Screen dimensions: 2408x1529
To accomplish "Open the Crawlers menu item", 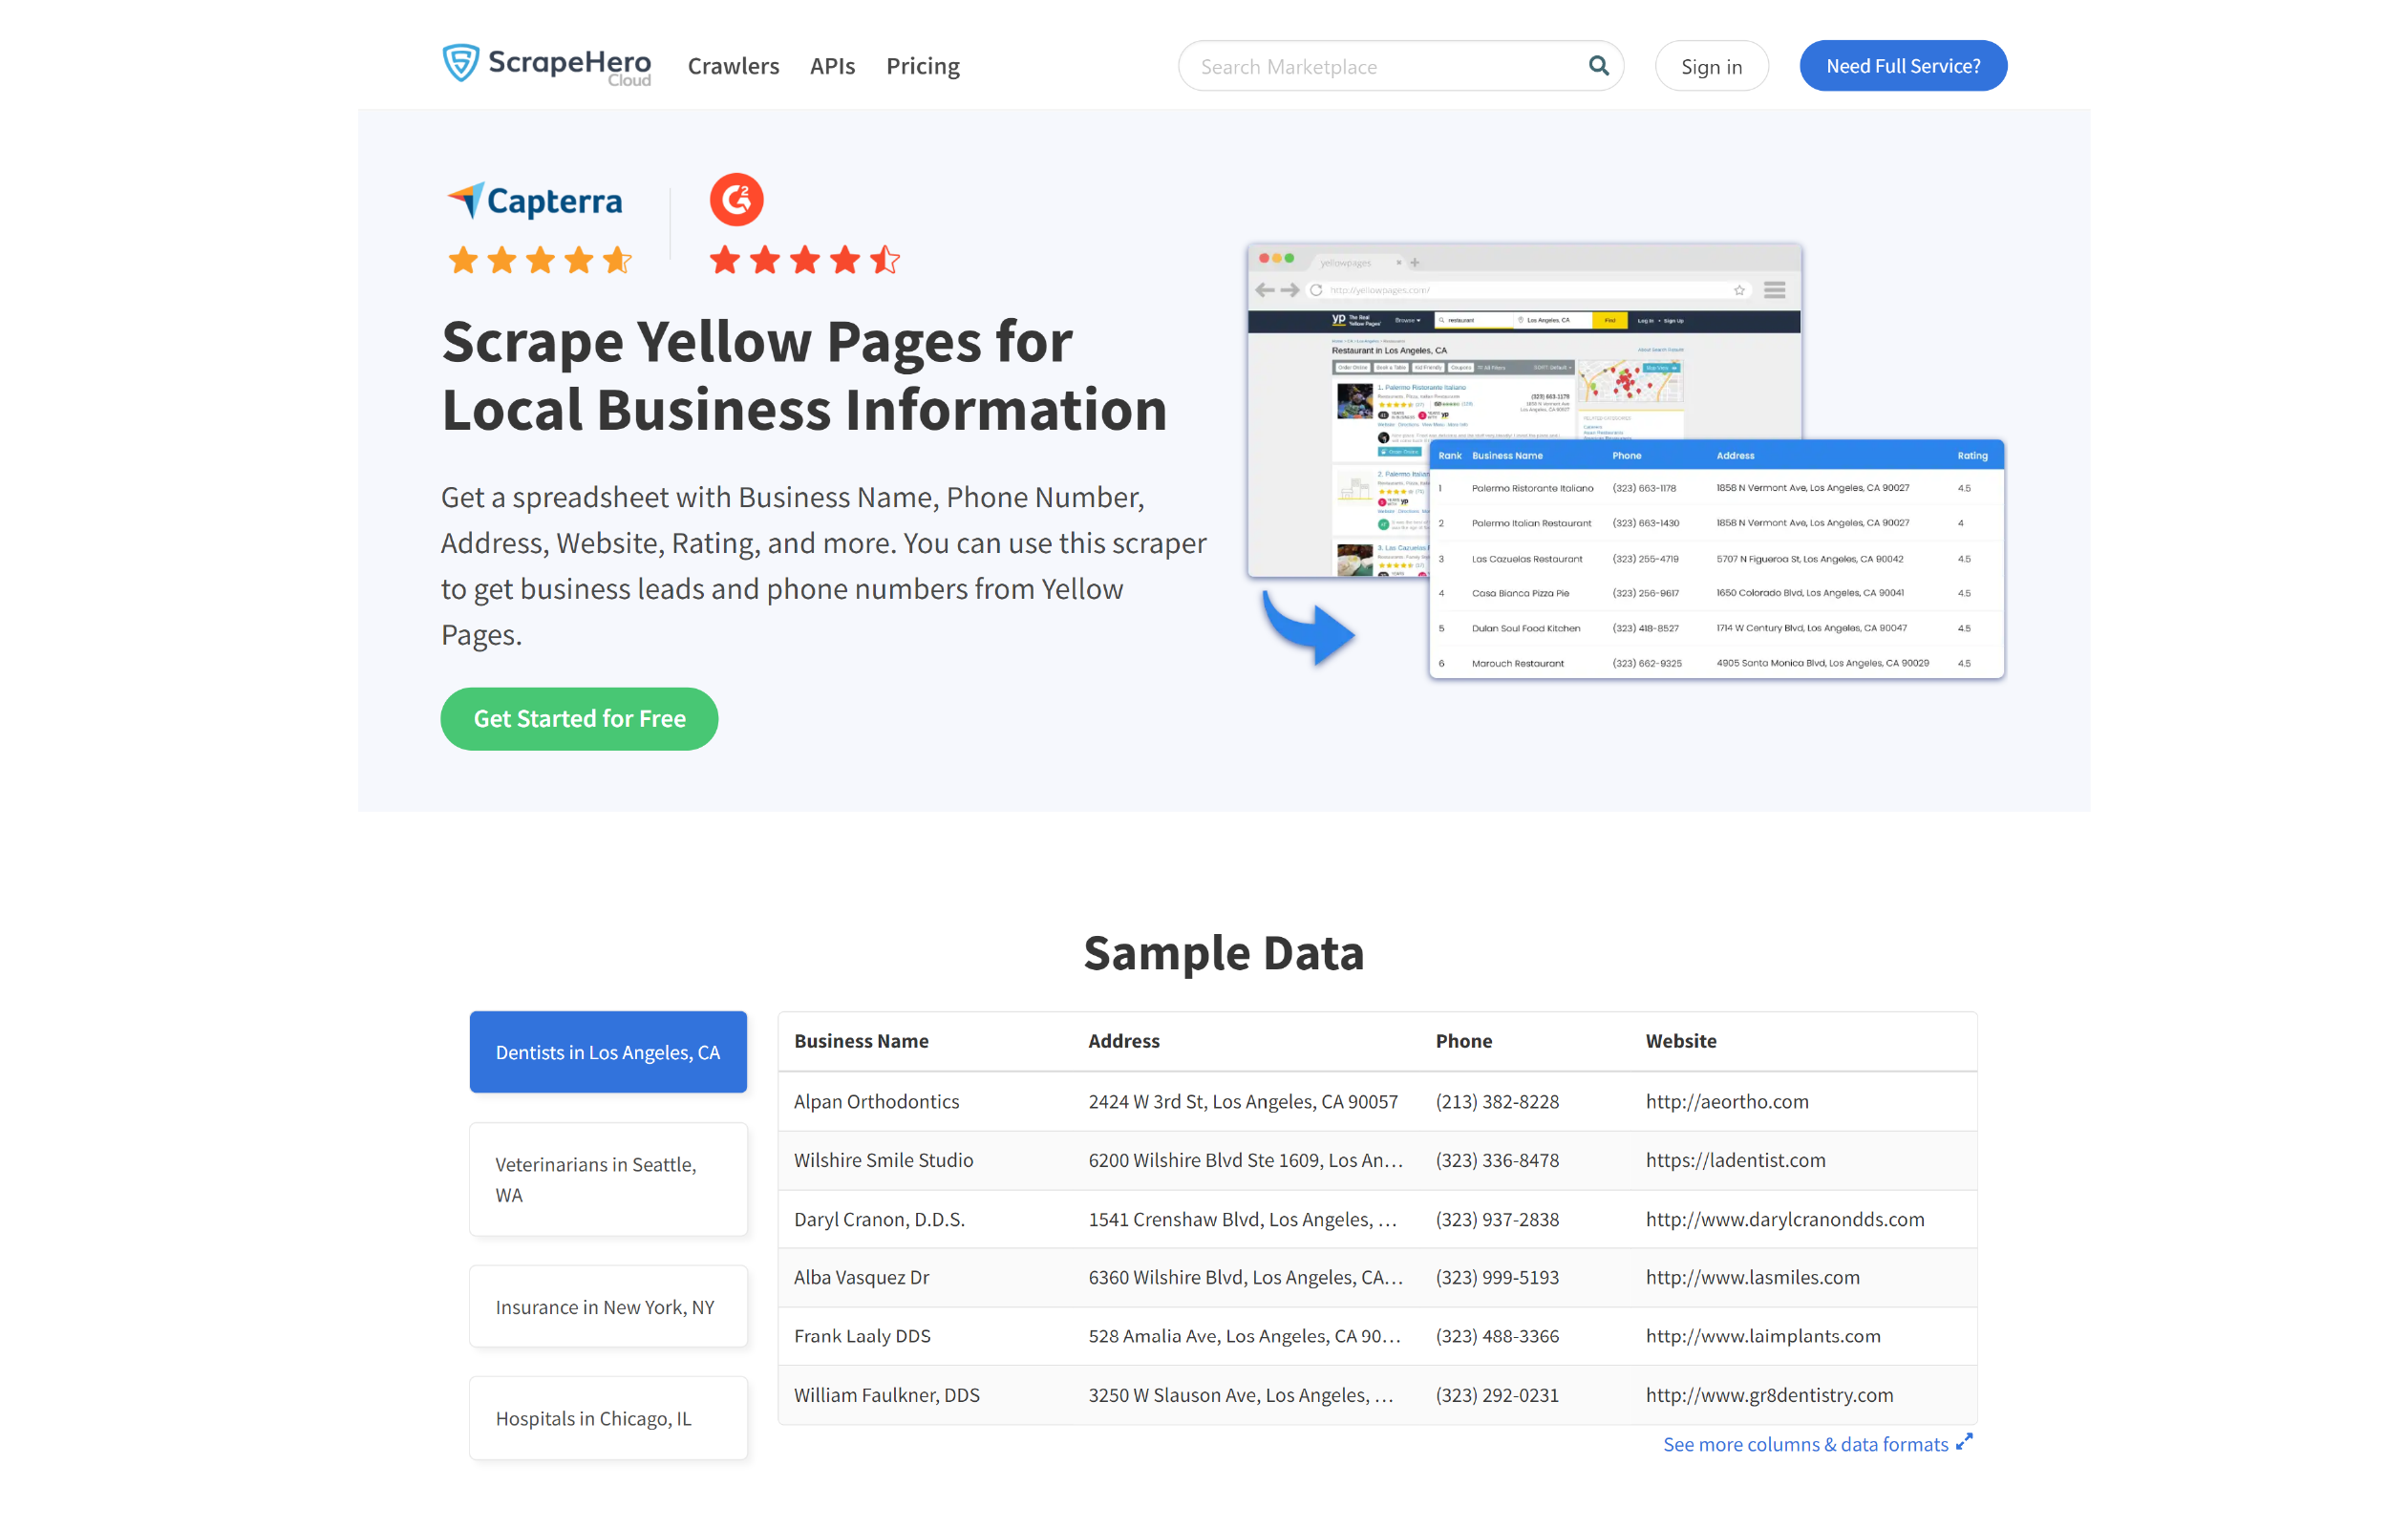I will point(730,65).
